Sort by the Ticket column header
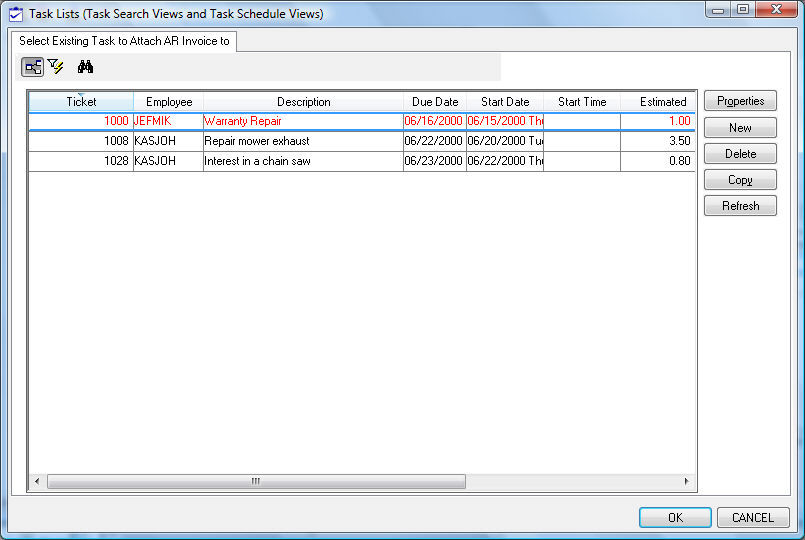The height and width of the screenshot is (540, 805). click(81, 102)
